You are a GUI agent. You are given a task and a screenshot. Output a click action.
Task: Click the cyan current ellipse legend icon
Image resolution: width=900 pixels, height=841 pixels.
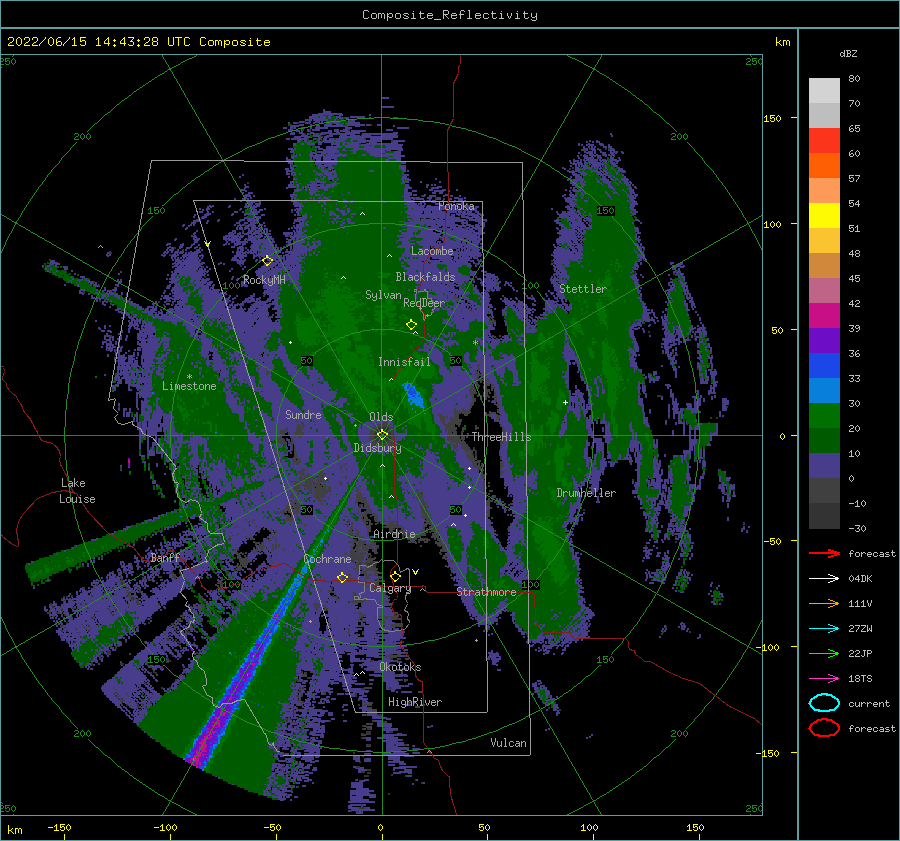coord(824,703)
